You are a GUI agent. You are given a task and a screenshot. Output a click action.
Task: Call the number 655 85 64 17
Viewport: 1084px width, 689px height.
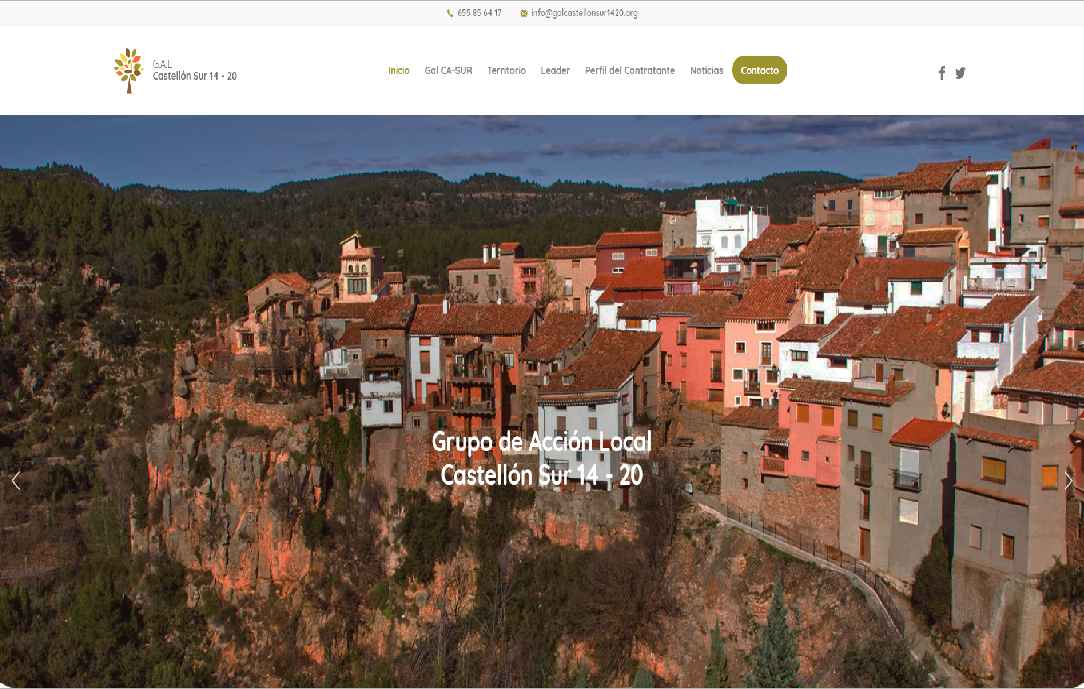pyautogui.click(x=479, y=14)
